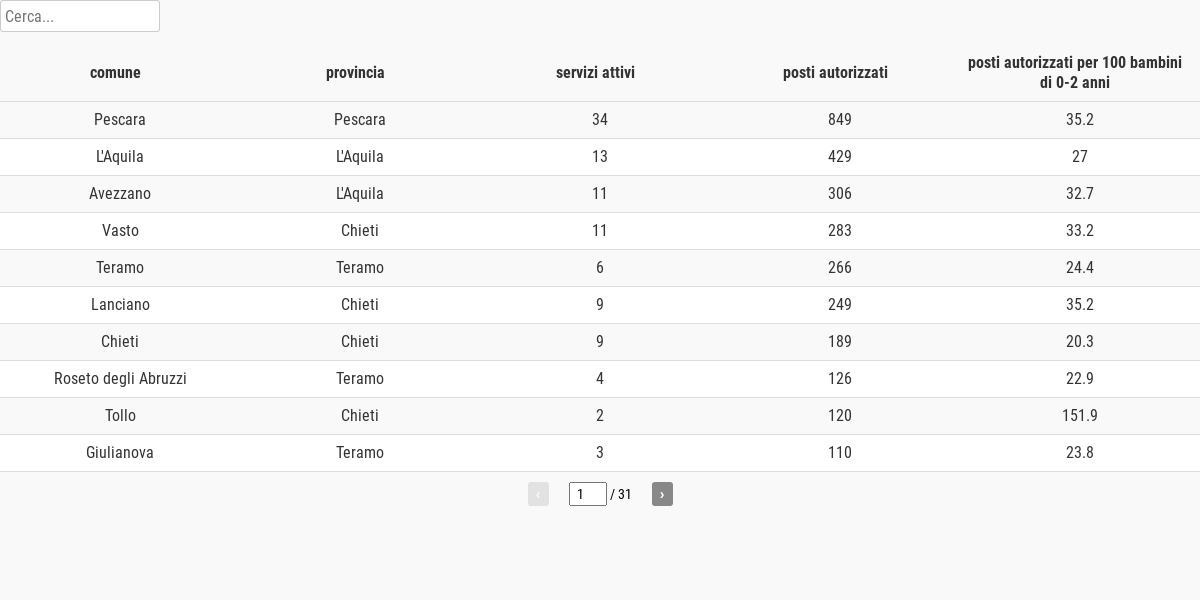Image resolution: width=1200 pixels, height=600 pixels.
Task: Click the Giulianova comune cell
Action: tap(120, 453)
